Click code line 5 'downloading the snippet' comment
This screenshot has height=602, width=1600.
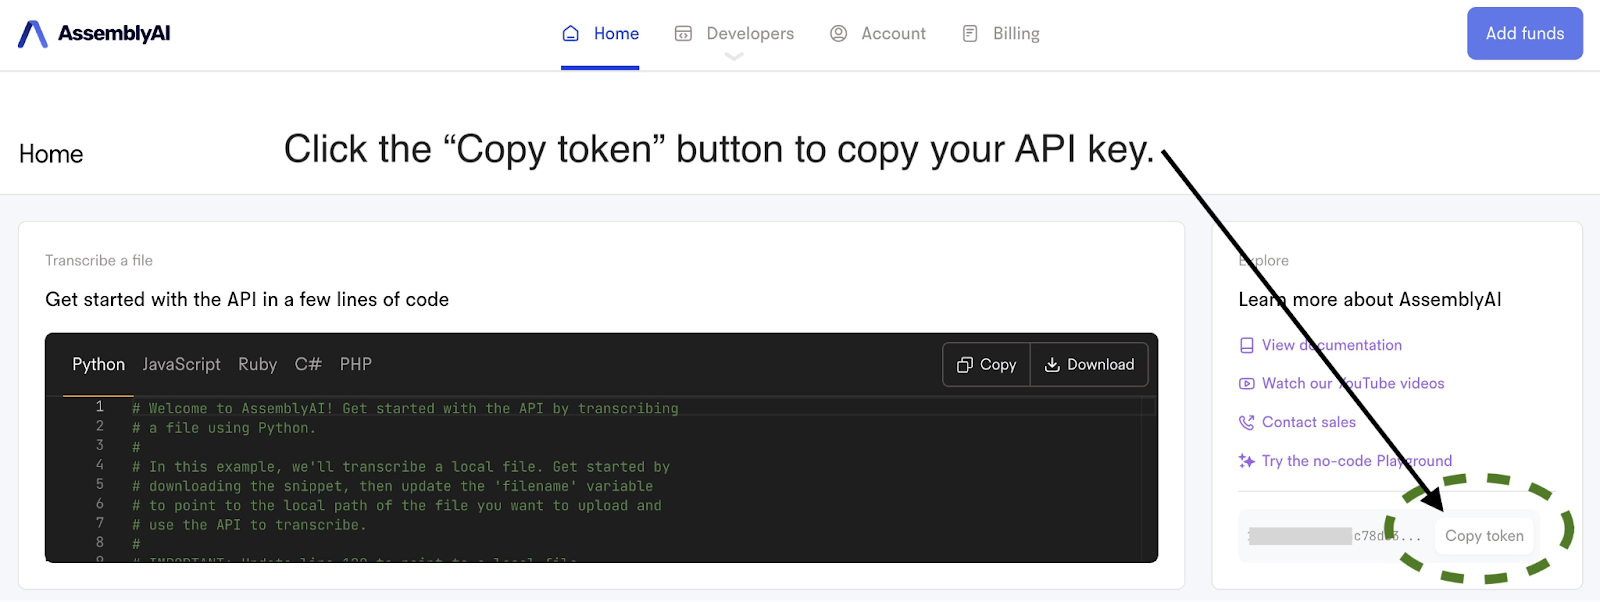[392, 487]
